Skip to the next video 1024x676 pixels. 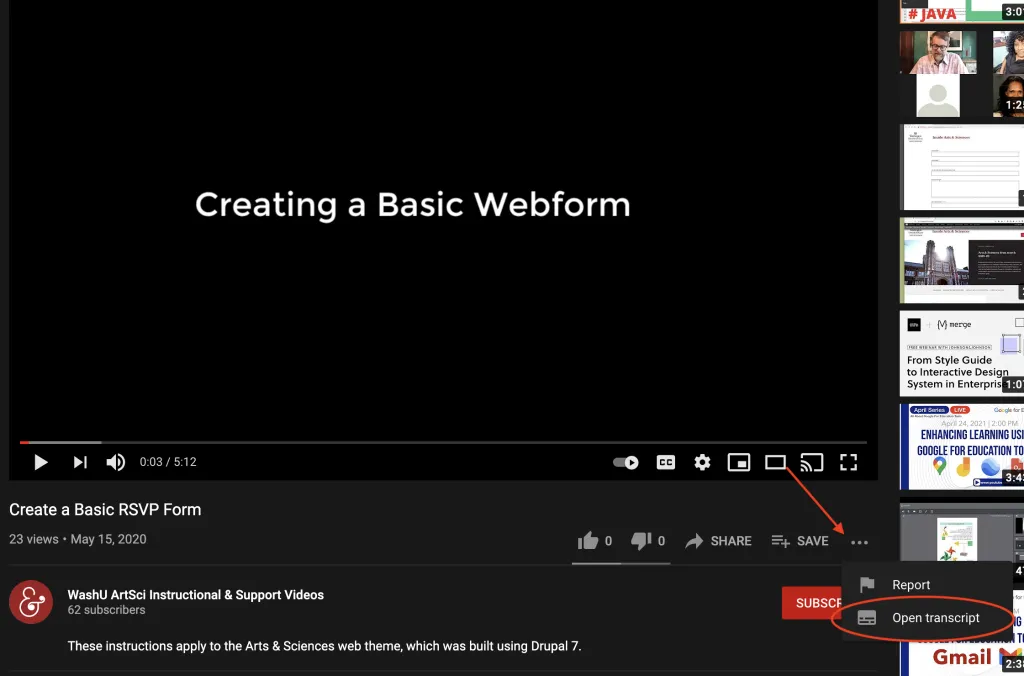pyautogui.click(x=80, y=462)
